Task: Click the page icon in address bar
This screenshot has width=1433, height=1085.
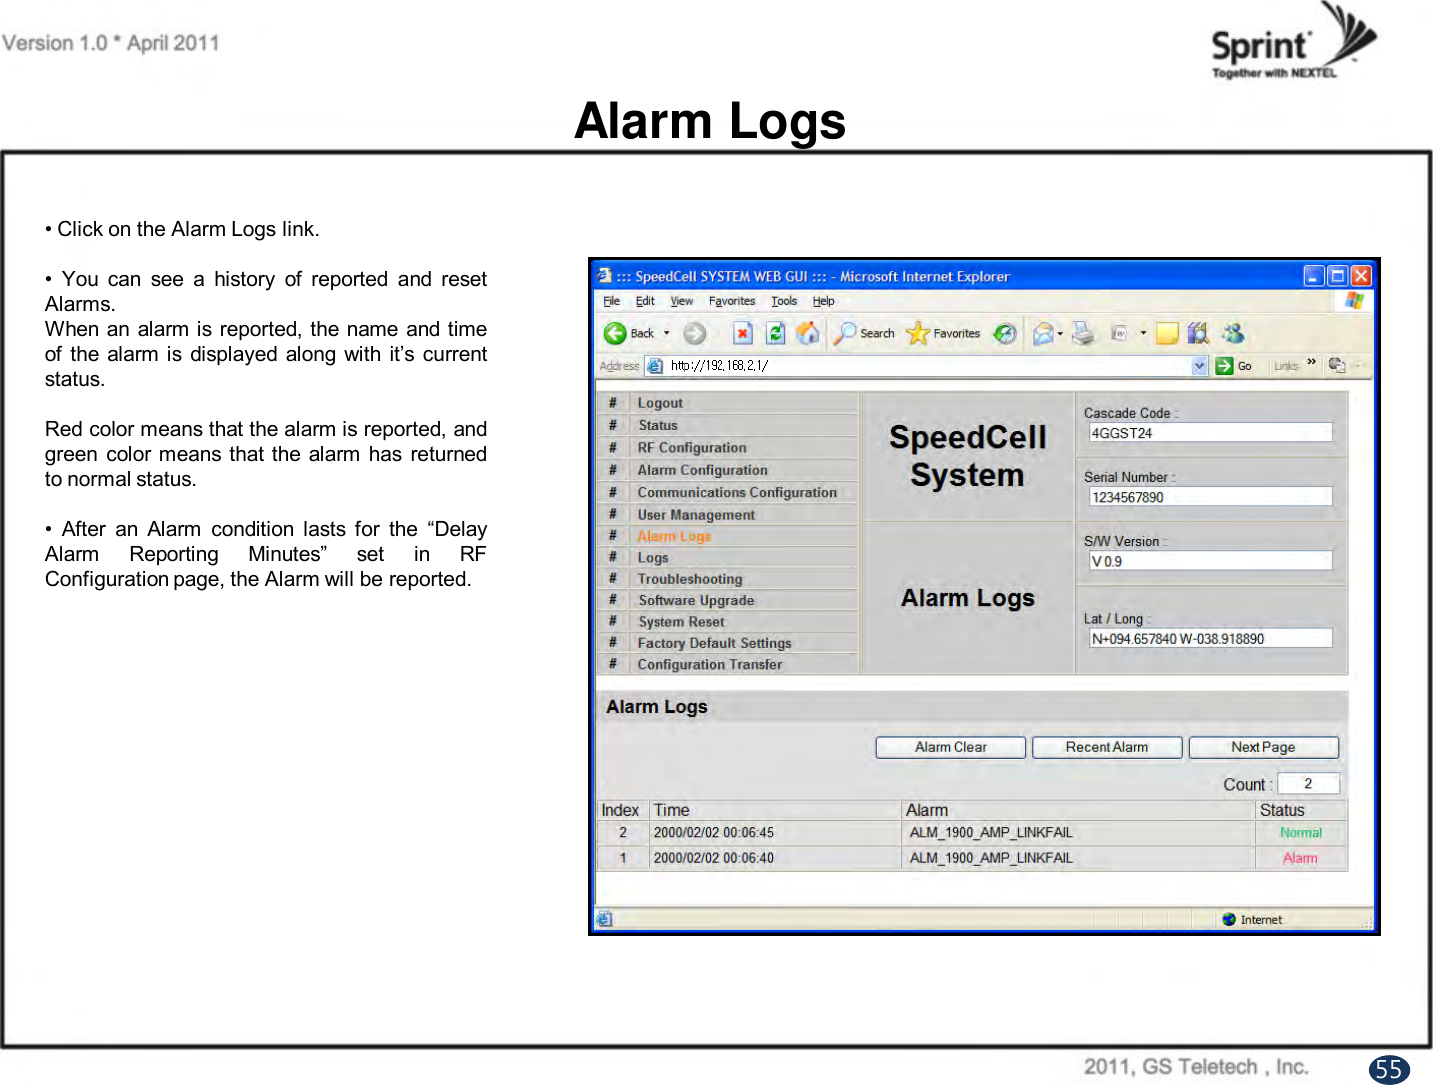Action: point(655,366)
